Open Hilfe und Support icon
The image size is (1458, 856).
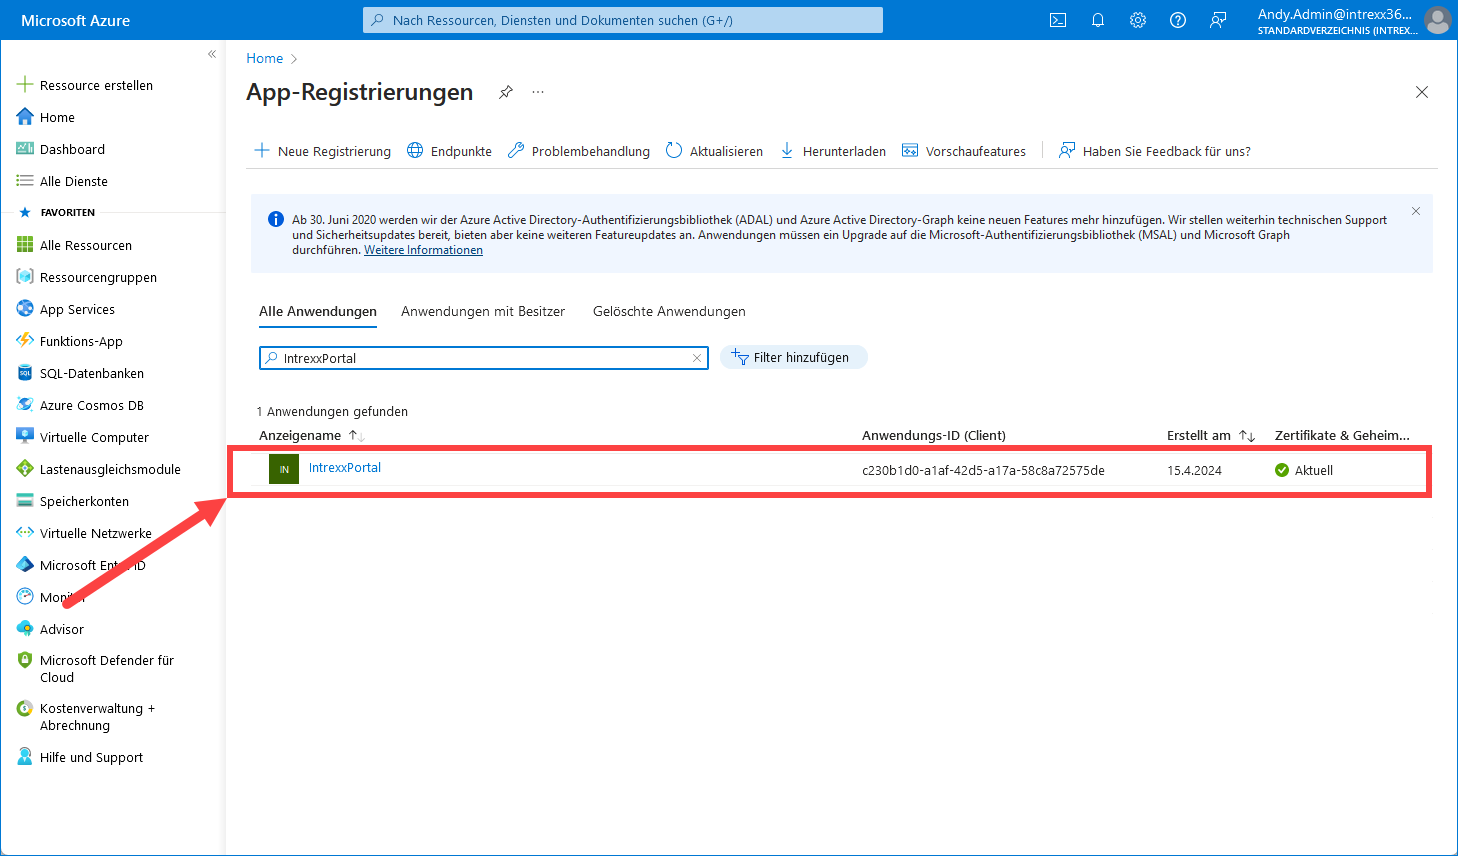click(x=25, y=757)
